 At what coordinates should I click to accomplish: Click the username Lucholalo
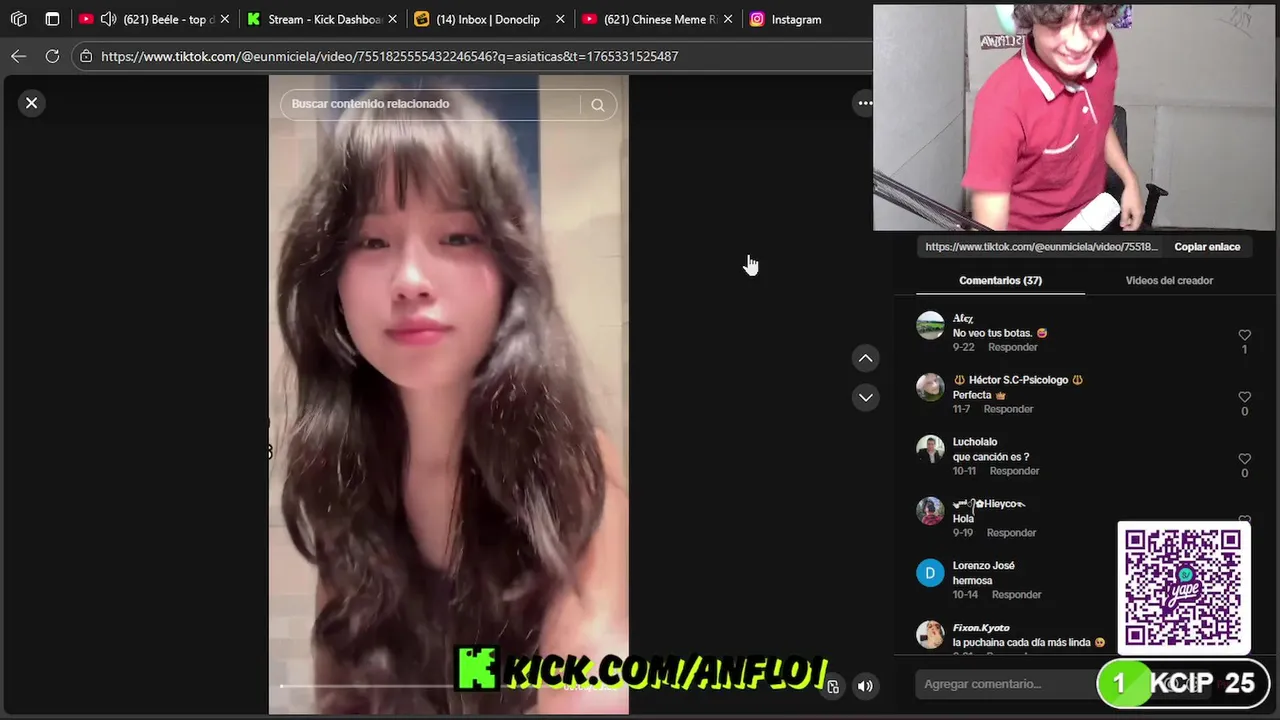pyautogui.click(x=975, y=442)
